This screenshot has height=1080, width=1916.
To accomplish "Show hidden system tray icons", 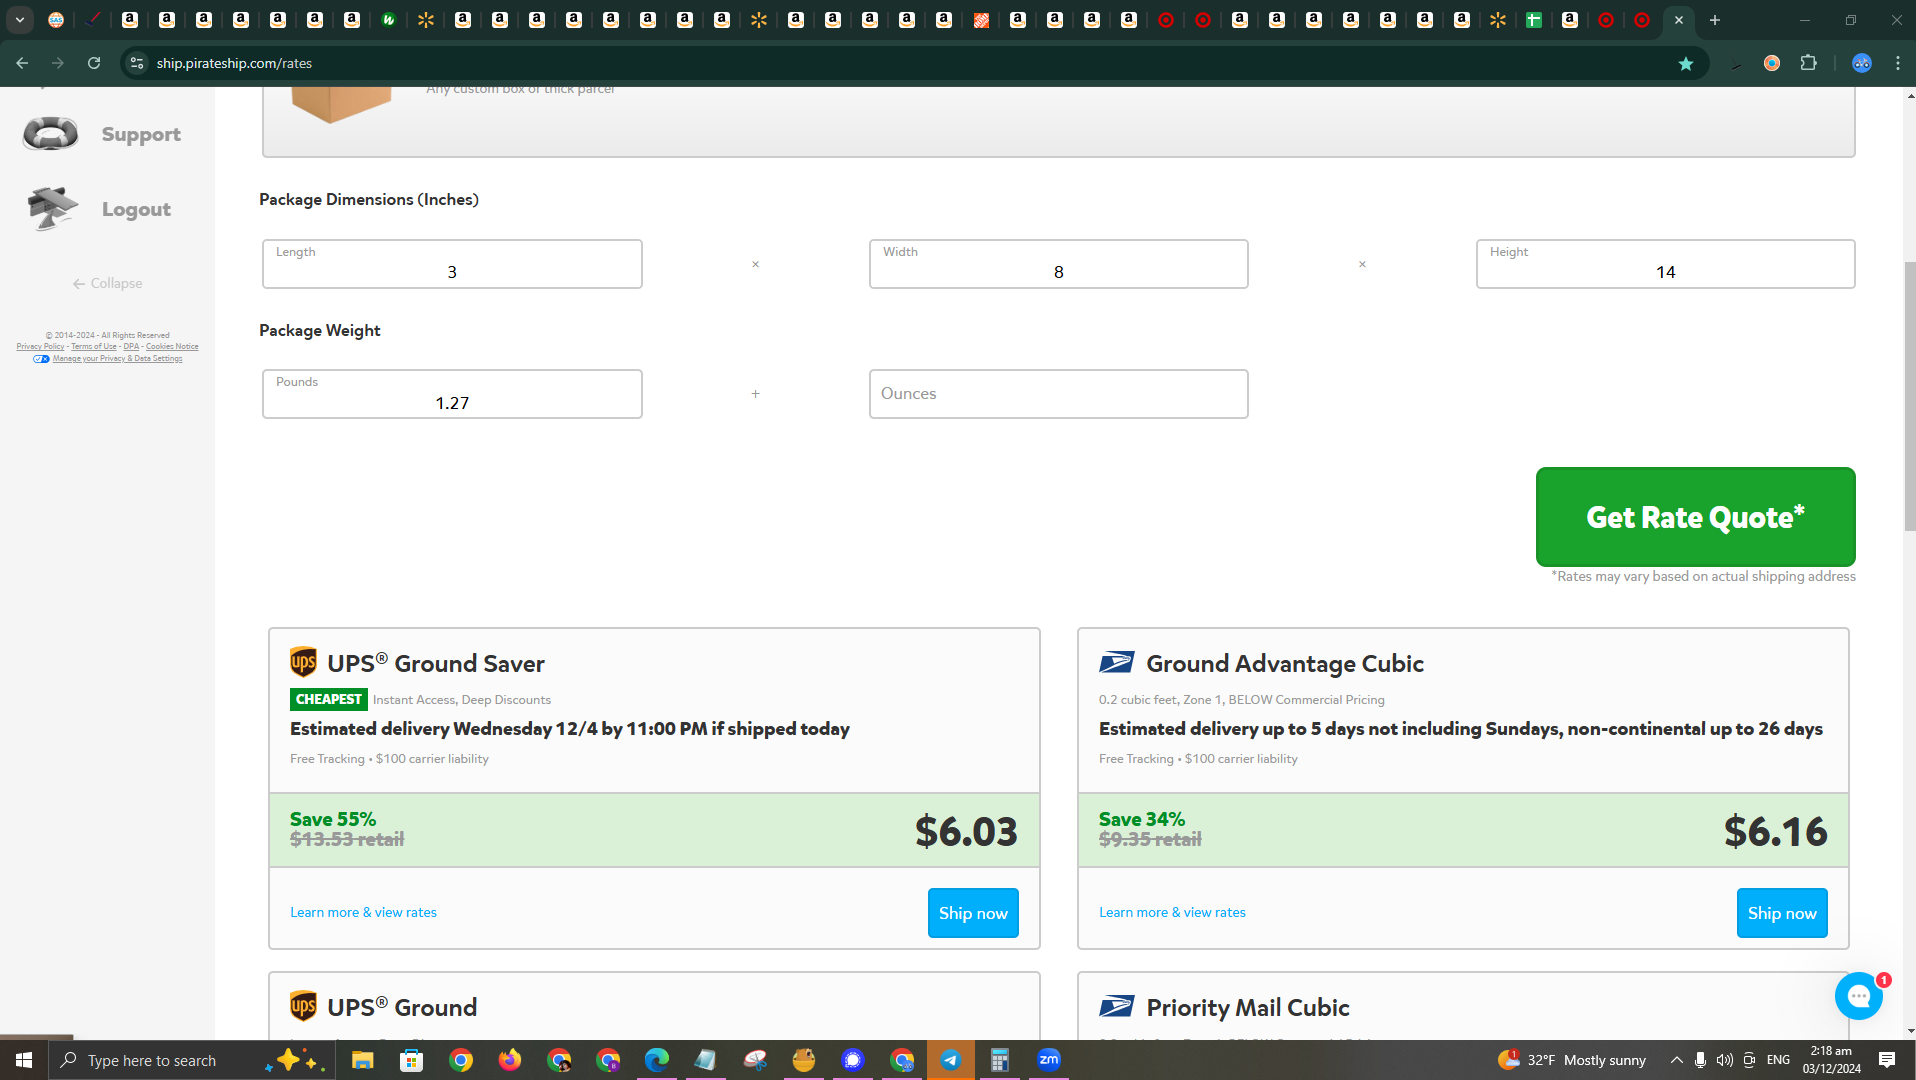I will (x=1676, y=1060).
